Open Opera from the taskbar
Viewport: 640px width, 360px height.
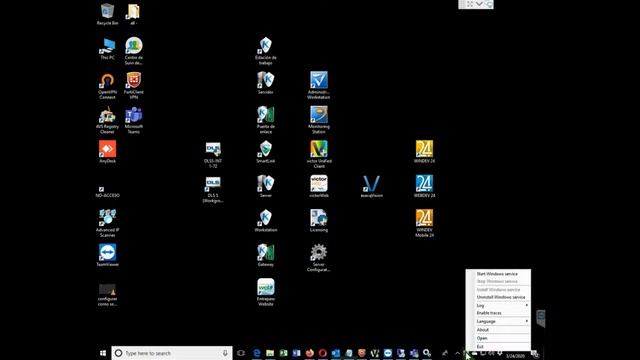click(x=322, y=353)
